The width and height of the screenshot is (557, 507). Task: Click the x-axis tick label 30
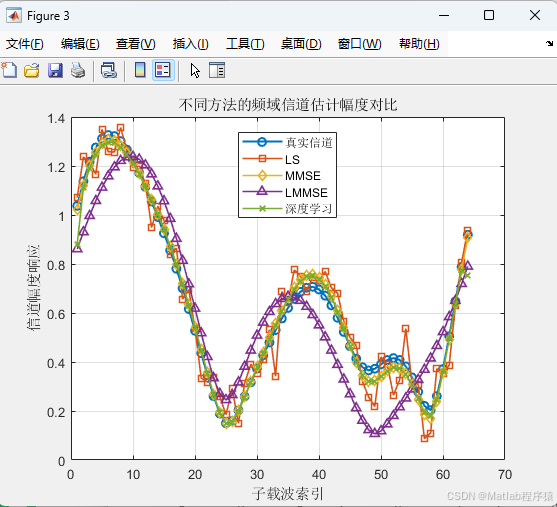[257, 475]
